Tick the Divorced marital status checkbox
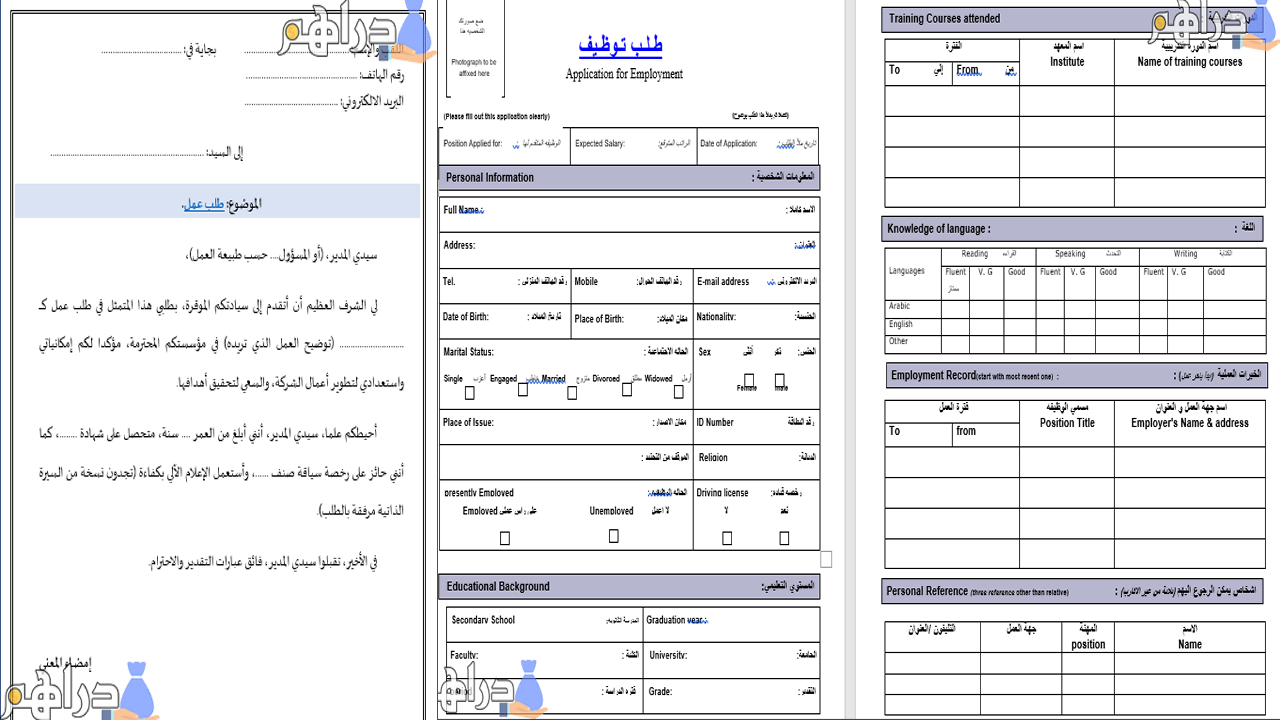The width and height of the screenshot is (1280, 720). [627, 390]
